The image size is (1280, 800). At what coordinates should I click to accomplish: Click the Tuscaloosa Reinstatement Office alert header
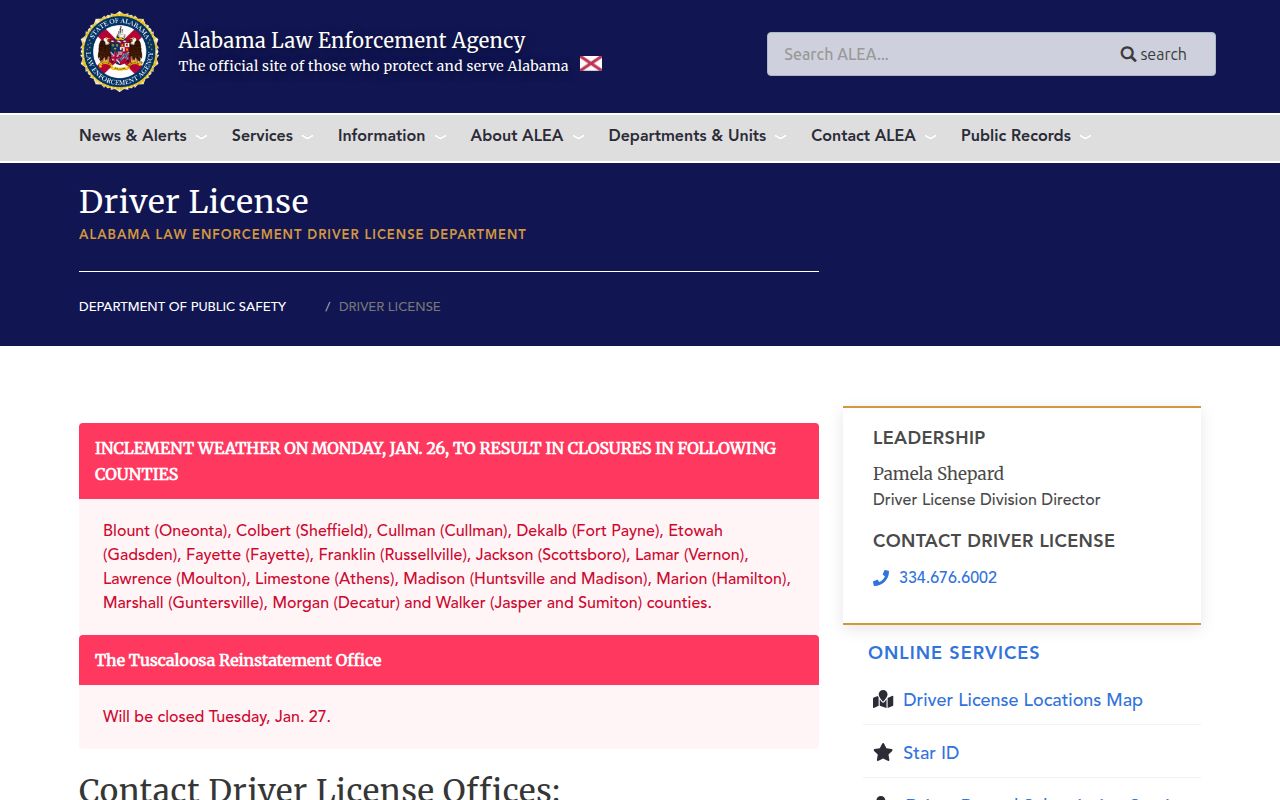(449, 660)
